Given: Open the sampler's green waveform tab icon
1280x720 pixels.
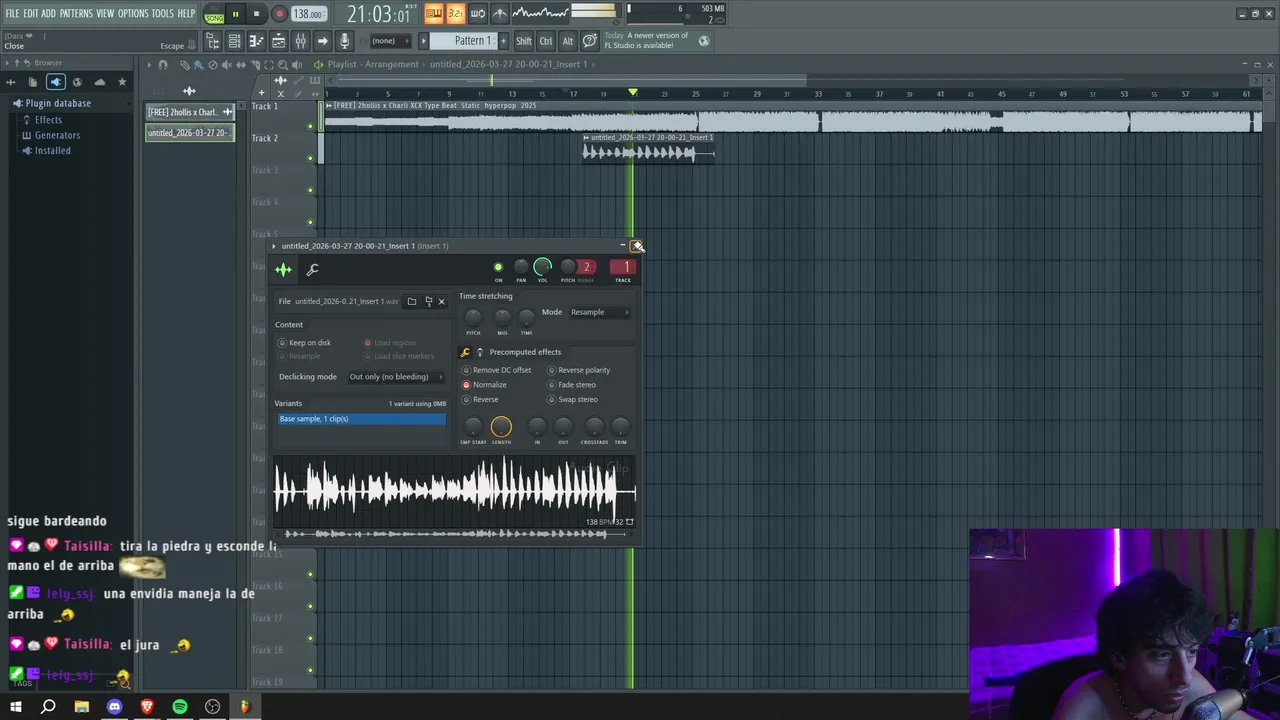Looking at the screenshot, I should coord(284,269).
